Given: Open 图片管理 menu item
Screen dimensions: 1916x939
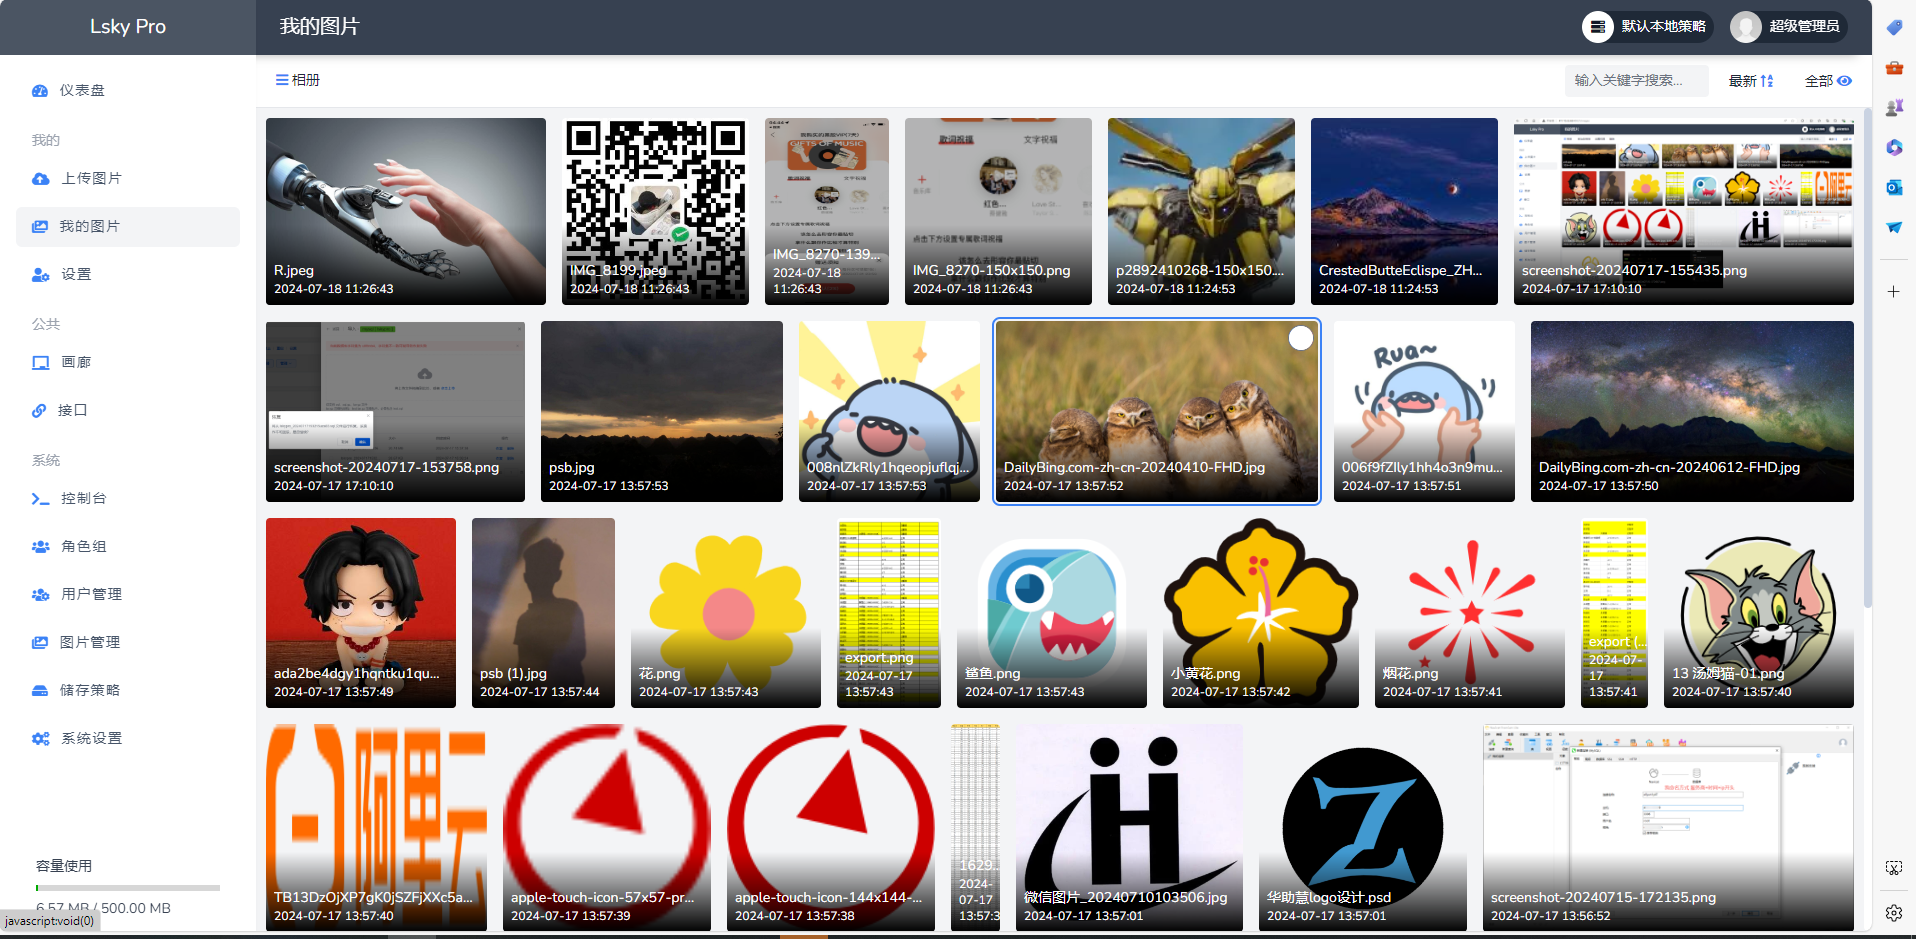Looking at the screenshot, I should (90, 643).
